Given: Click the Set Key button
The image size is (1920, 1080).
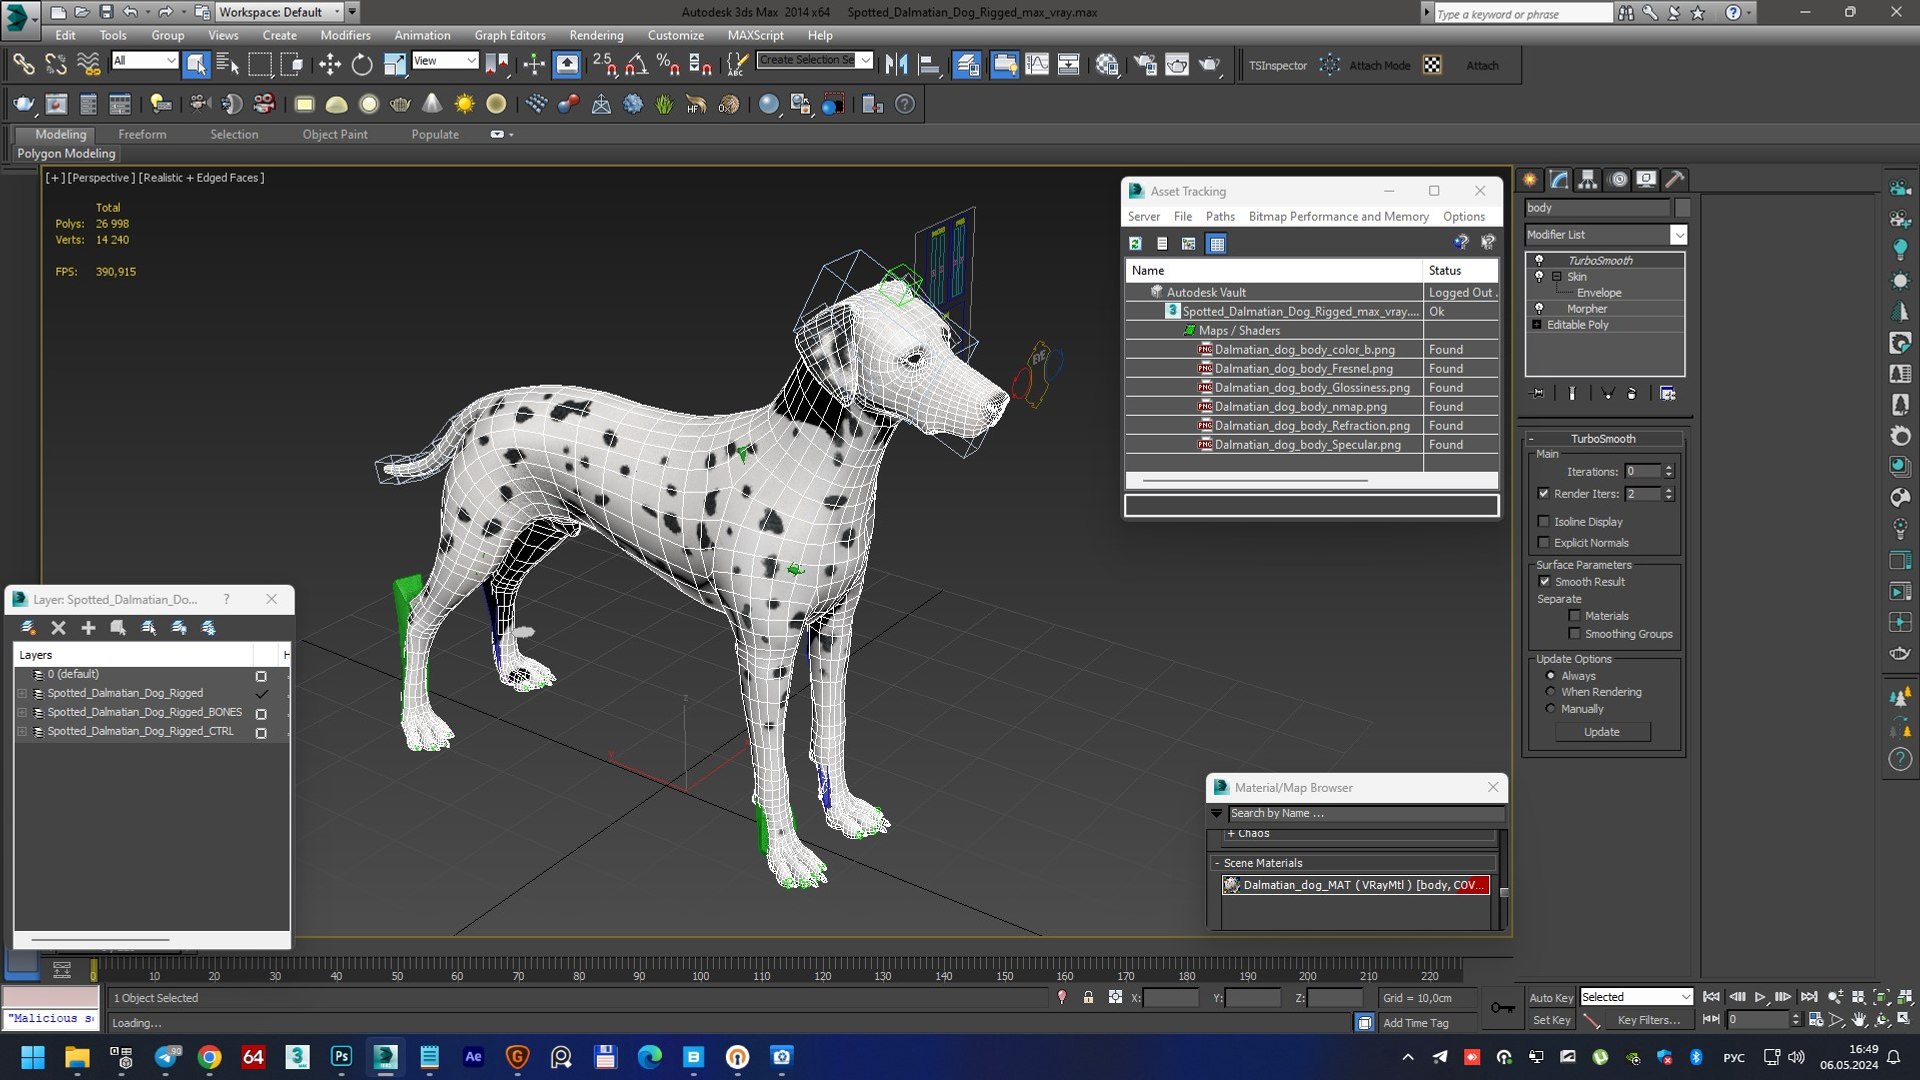Looking at the screenshot, I should [x=1551, y=1021].
